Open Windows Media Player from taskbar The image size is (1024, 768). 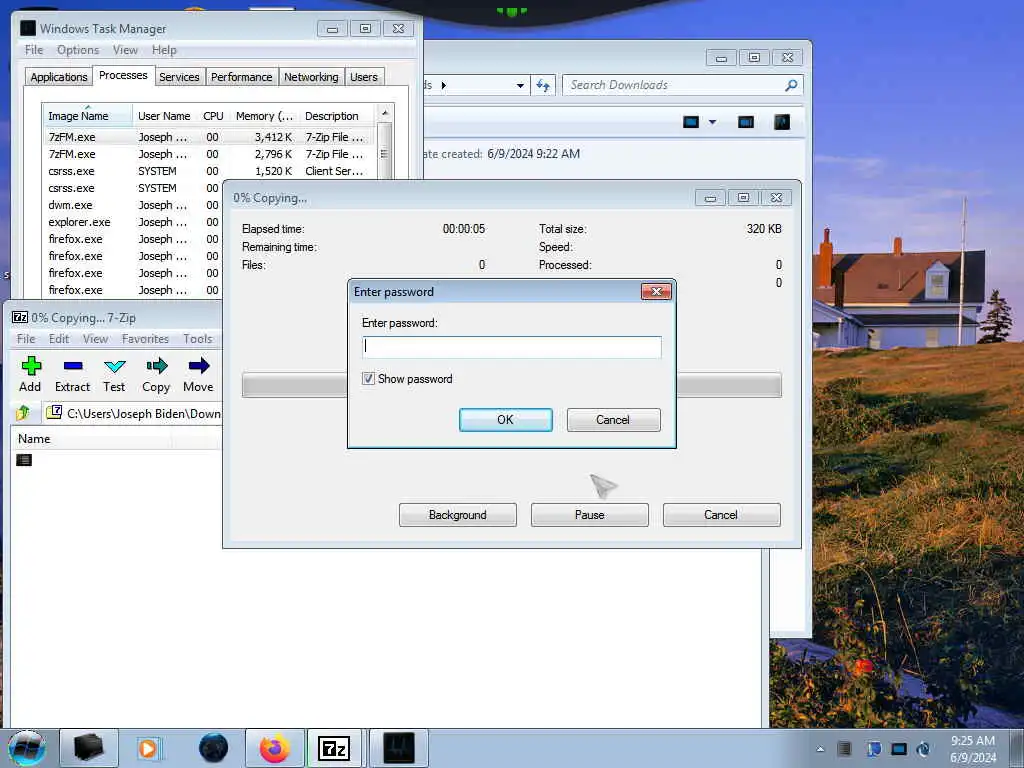pyautogui.click(x=148, y=748)
